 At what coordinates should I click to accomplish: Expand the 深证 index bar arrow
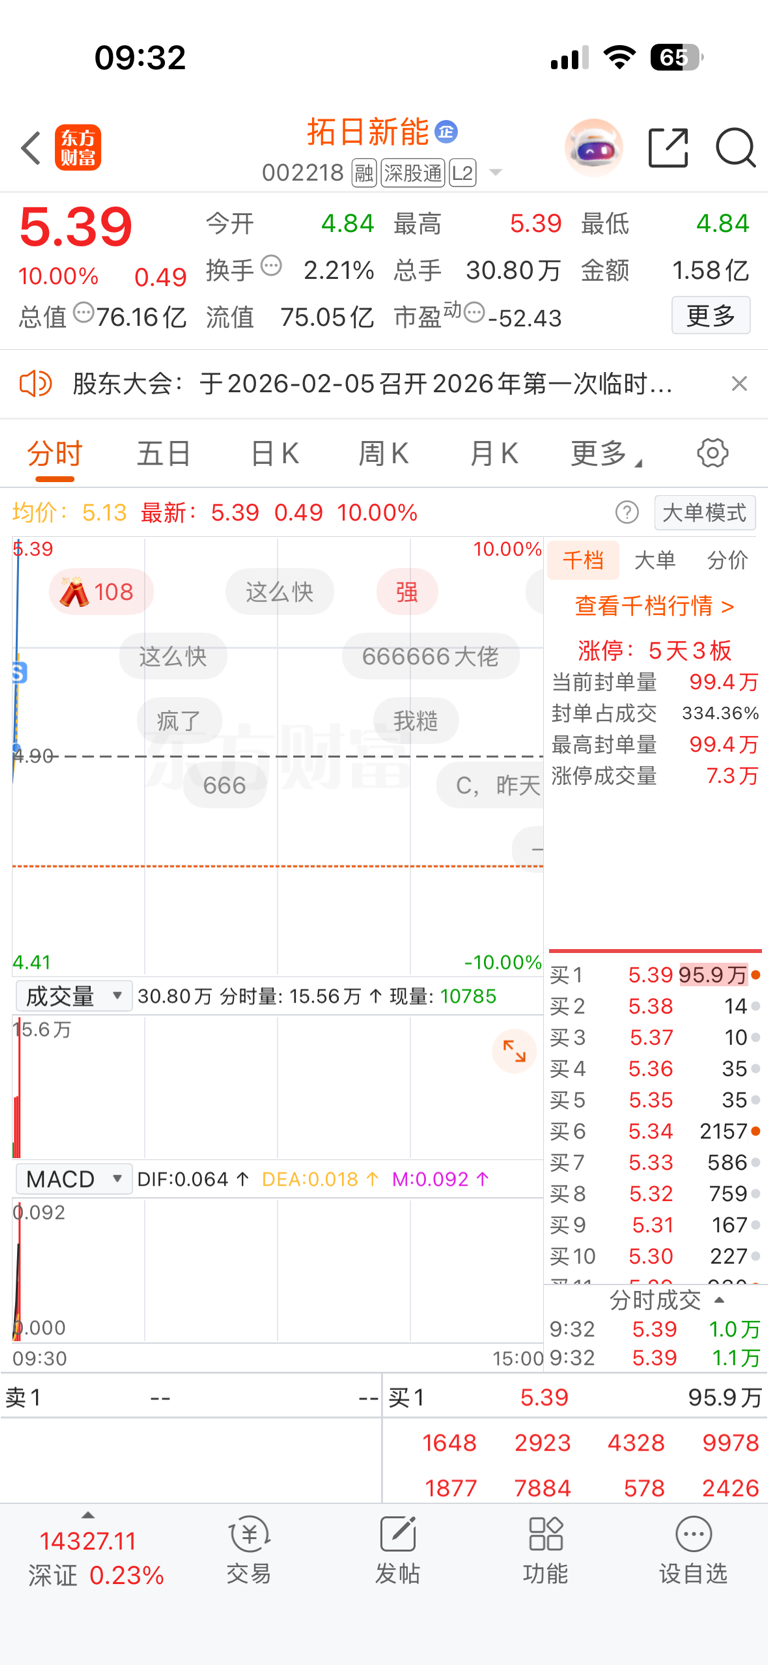point(88,1515)
